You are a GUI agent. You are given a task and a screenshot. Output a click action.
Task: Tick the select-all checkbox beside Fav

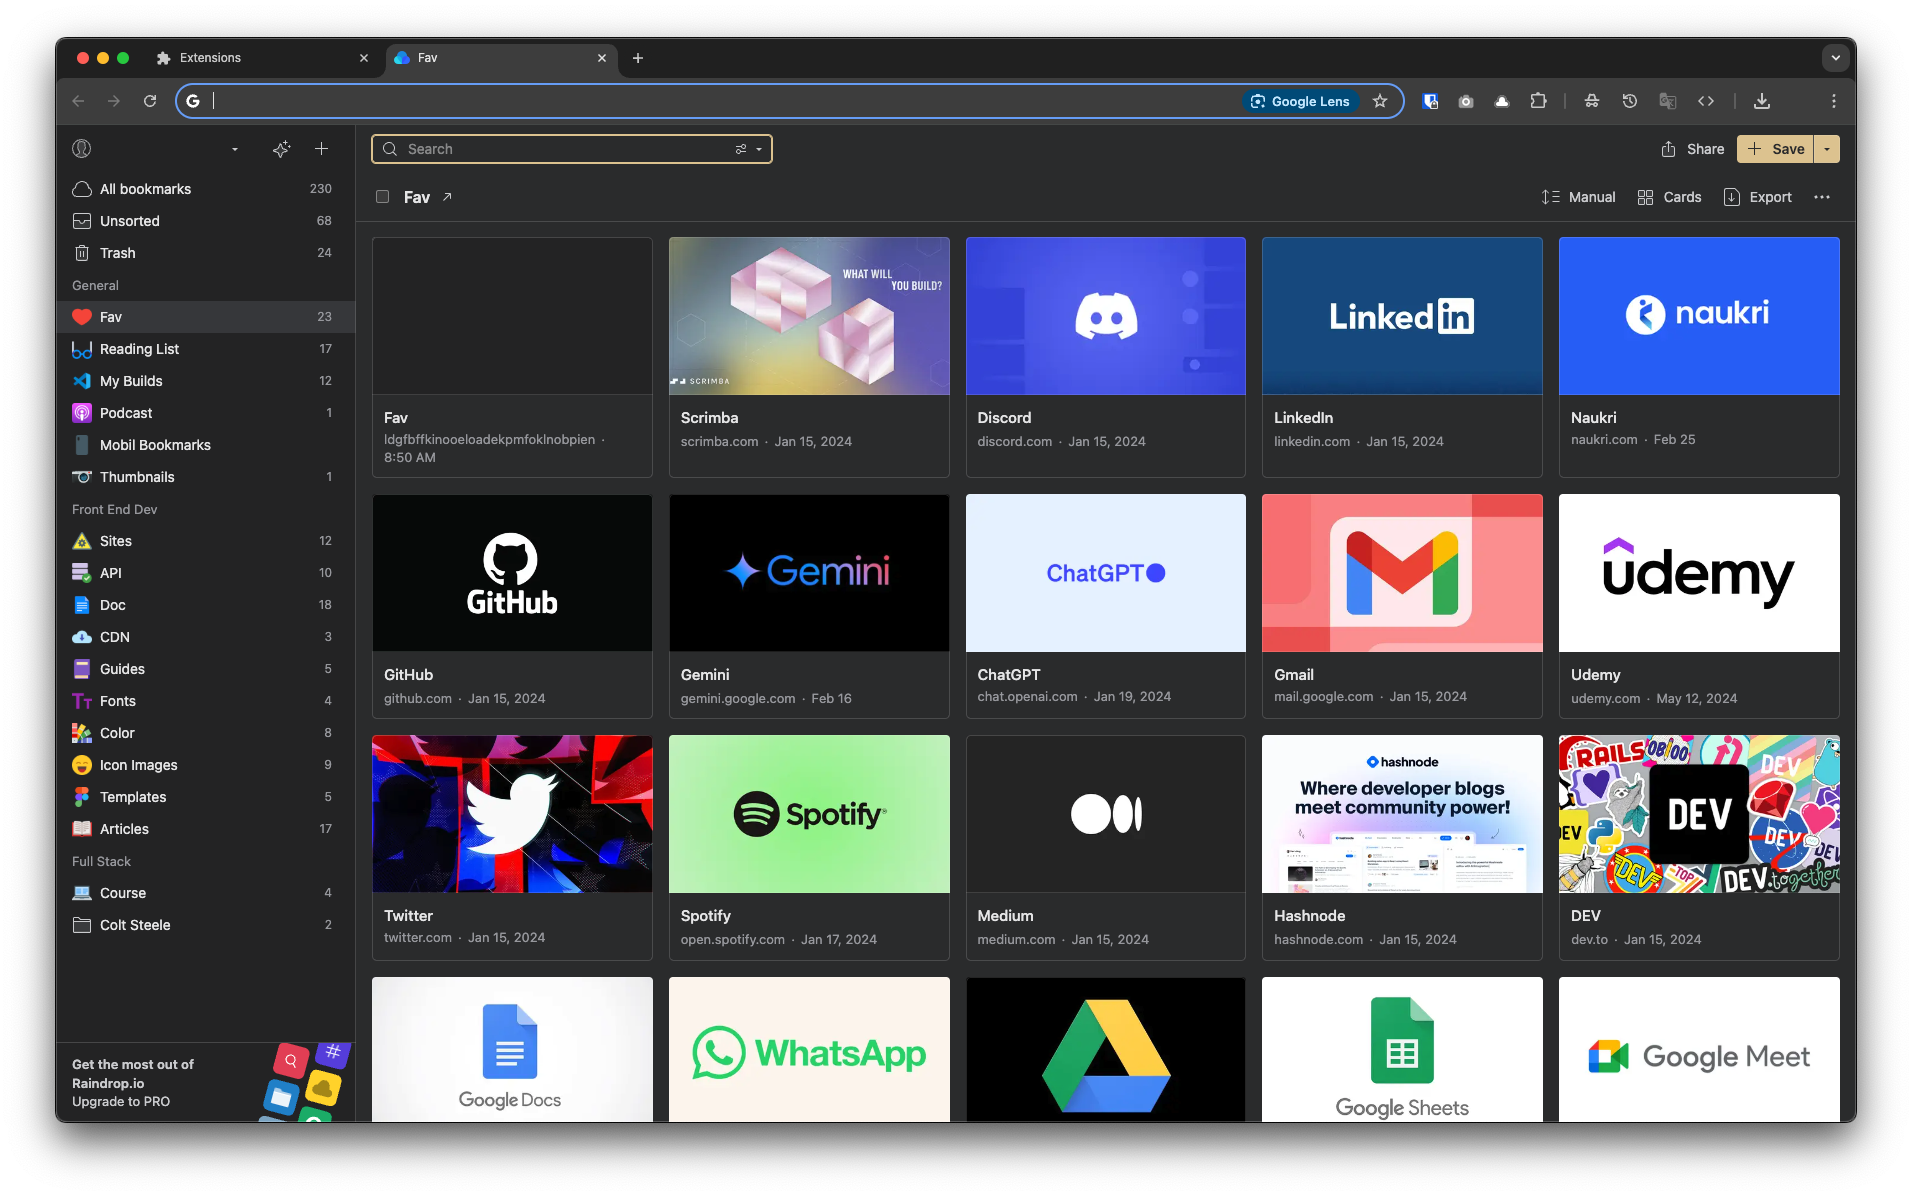(x=382, y=197)
